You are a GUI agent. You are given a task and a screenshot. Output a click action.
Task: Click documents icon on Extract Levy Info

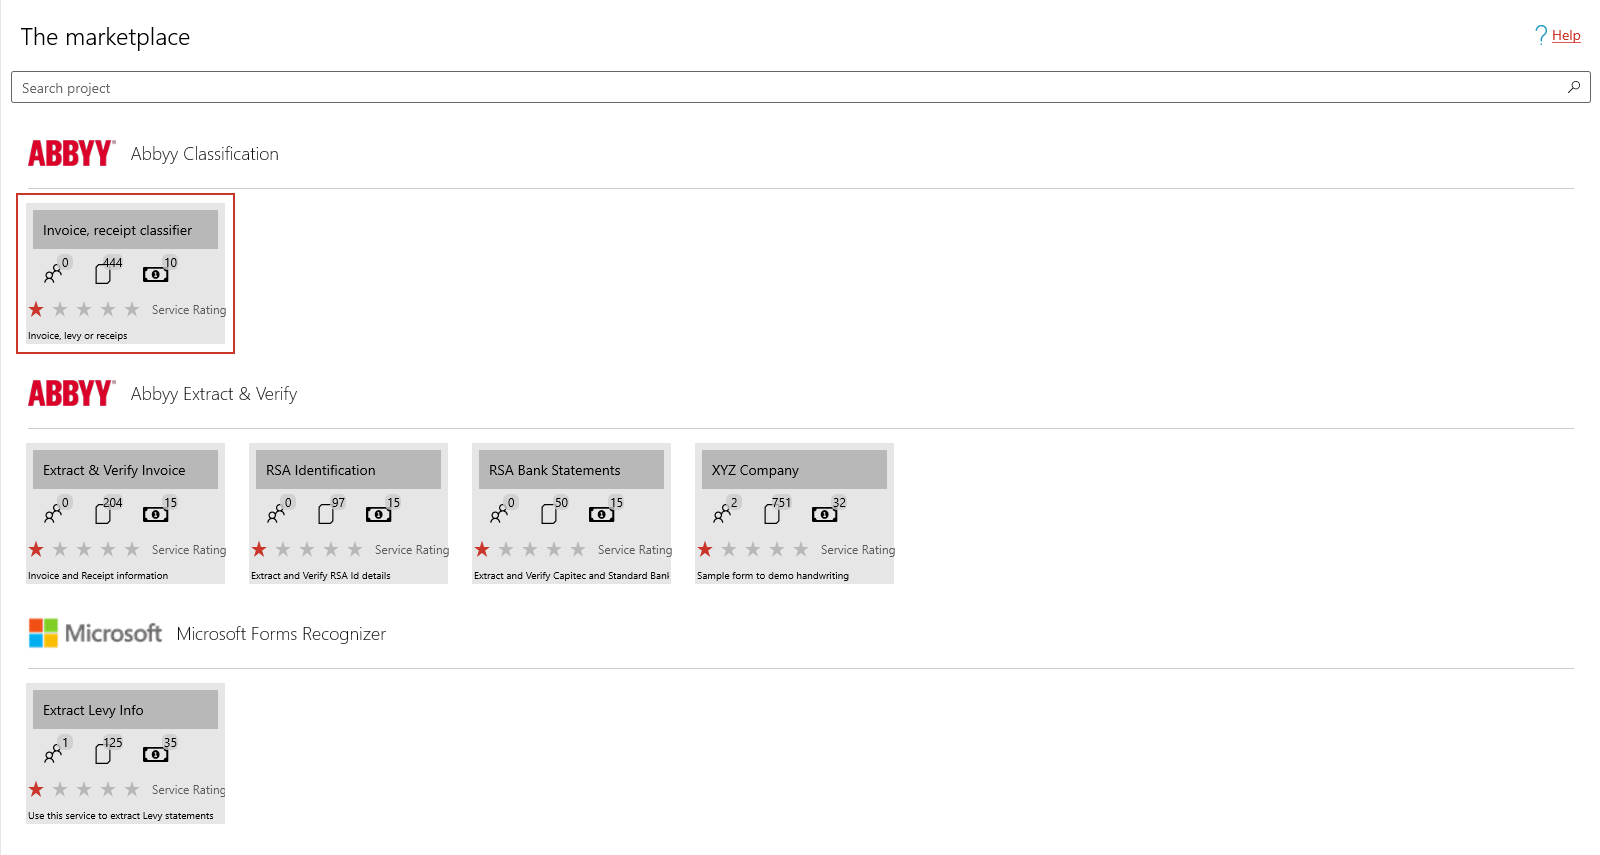[103, 753]
